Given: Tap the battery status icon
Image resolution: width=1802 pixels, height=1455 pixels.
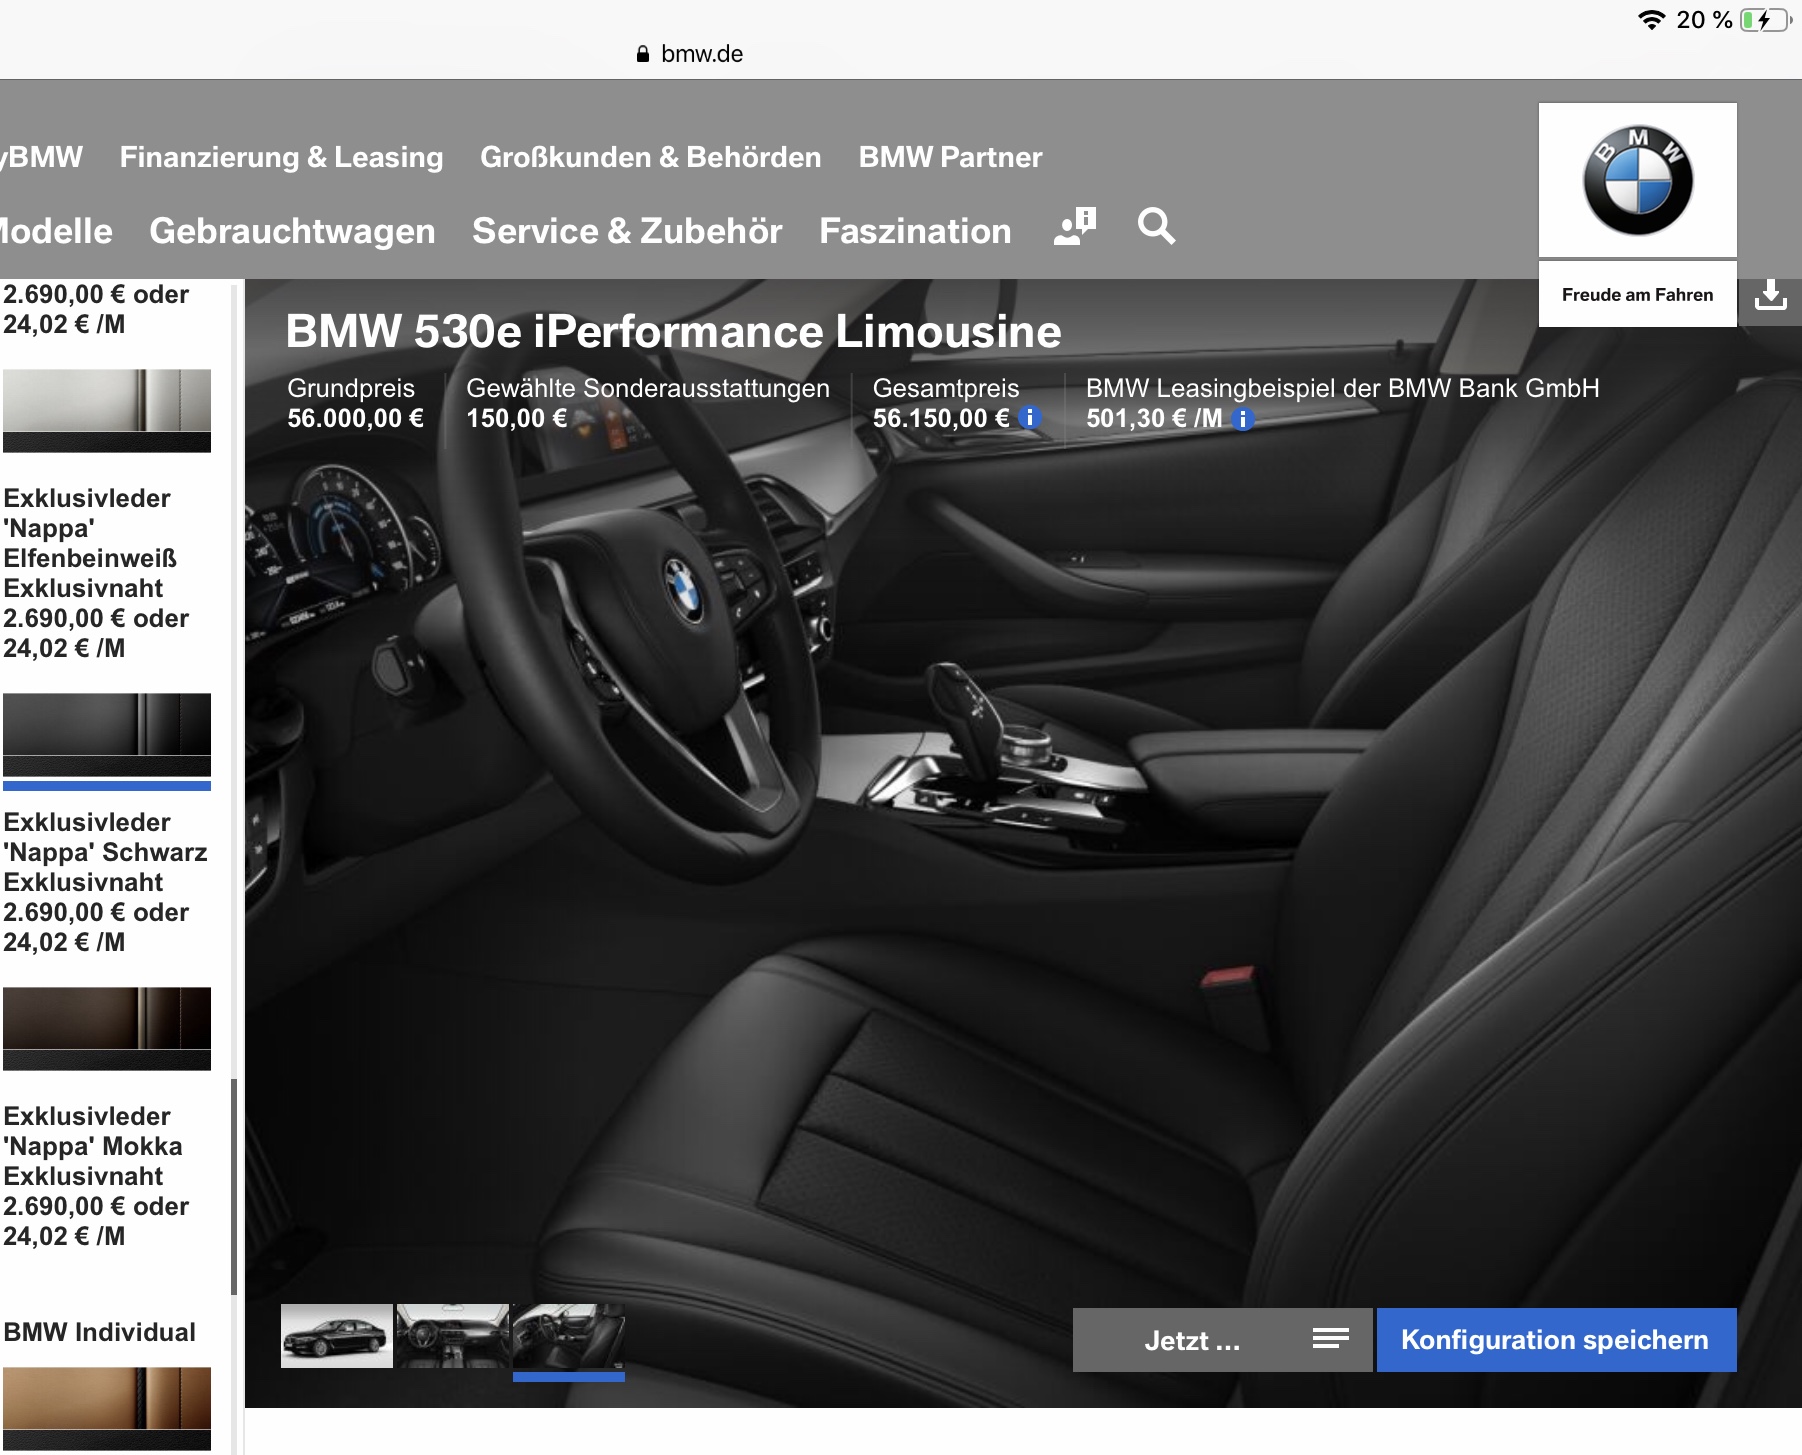Looking at the screenshot, I should click(1765, 20).
